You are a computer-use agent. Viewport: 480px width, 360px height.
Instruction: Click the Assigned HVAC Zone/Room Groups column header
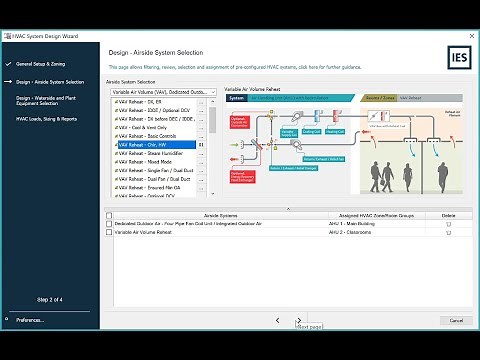[377, 216]
